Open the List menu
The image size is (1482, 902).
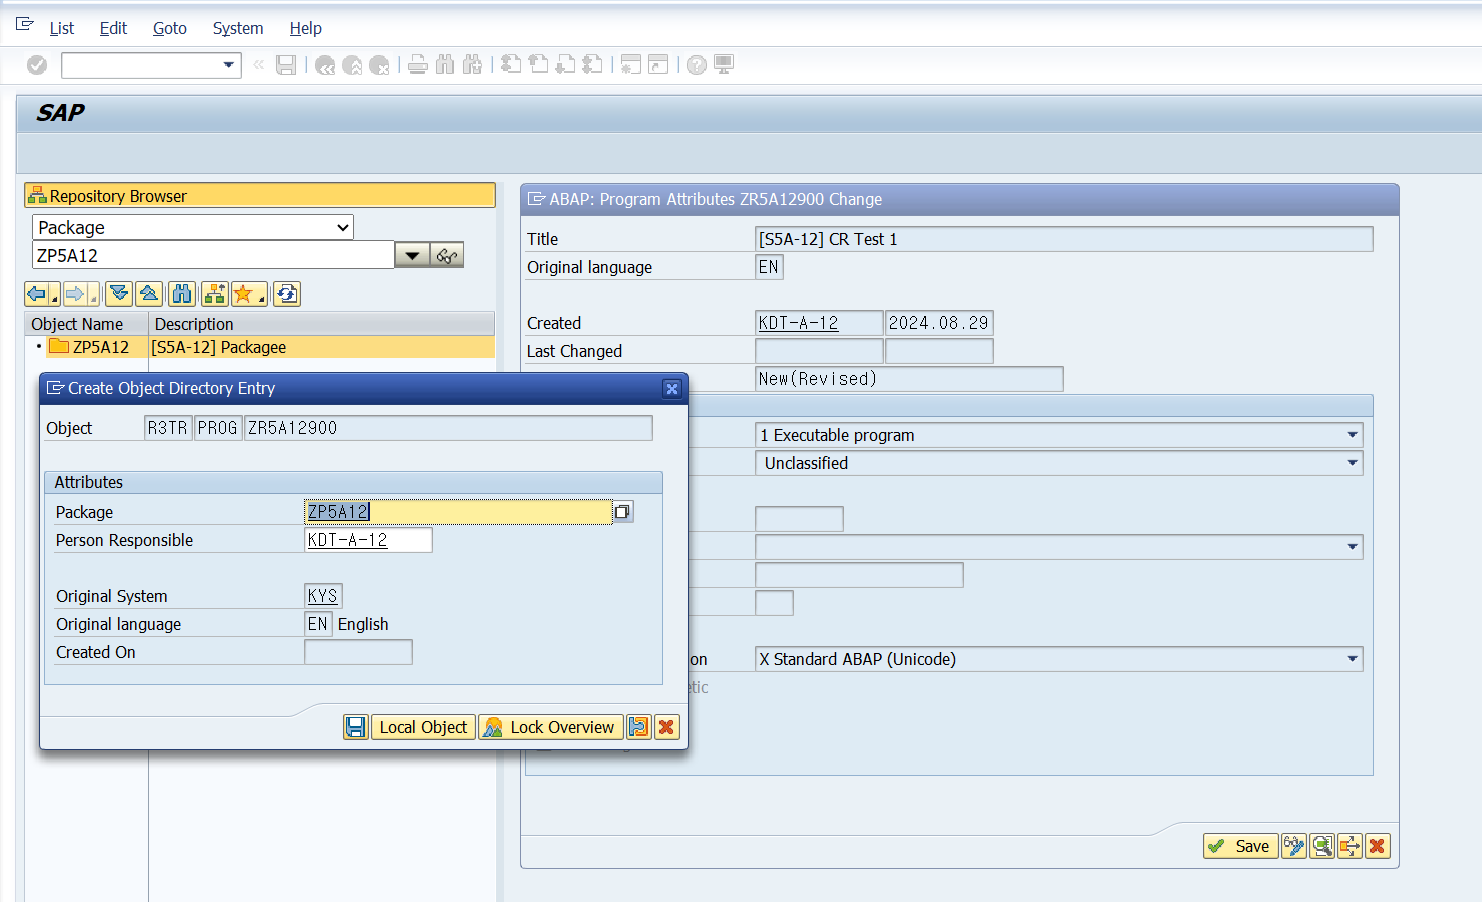click(x=62, y=28)
